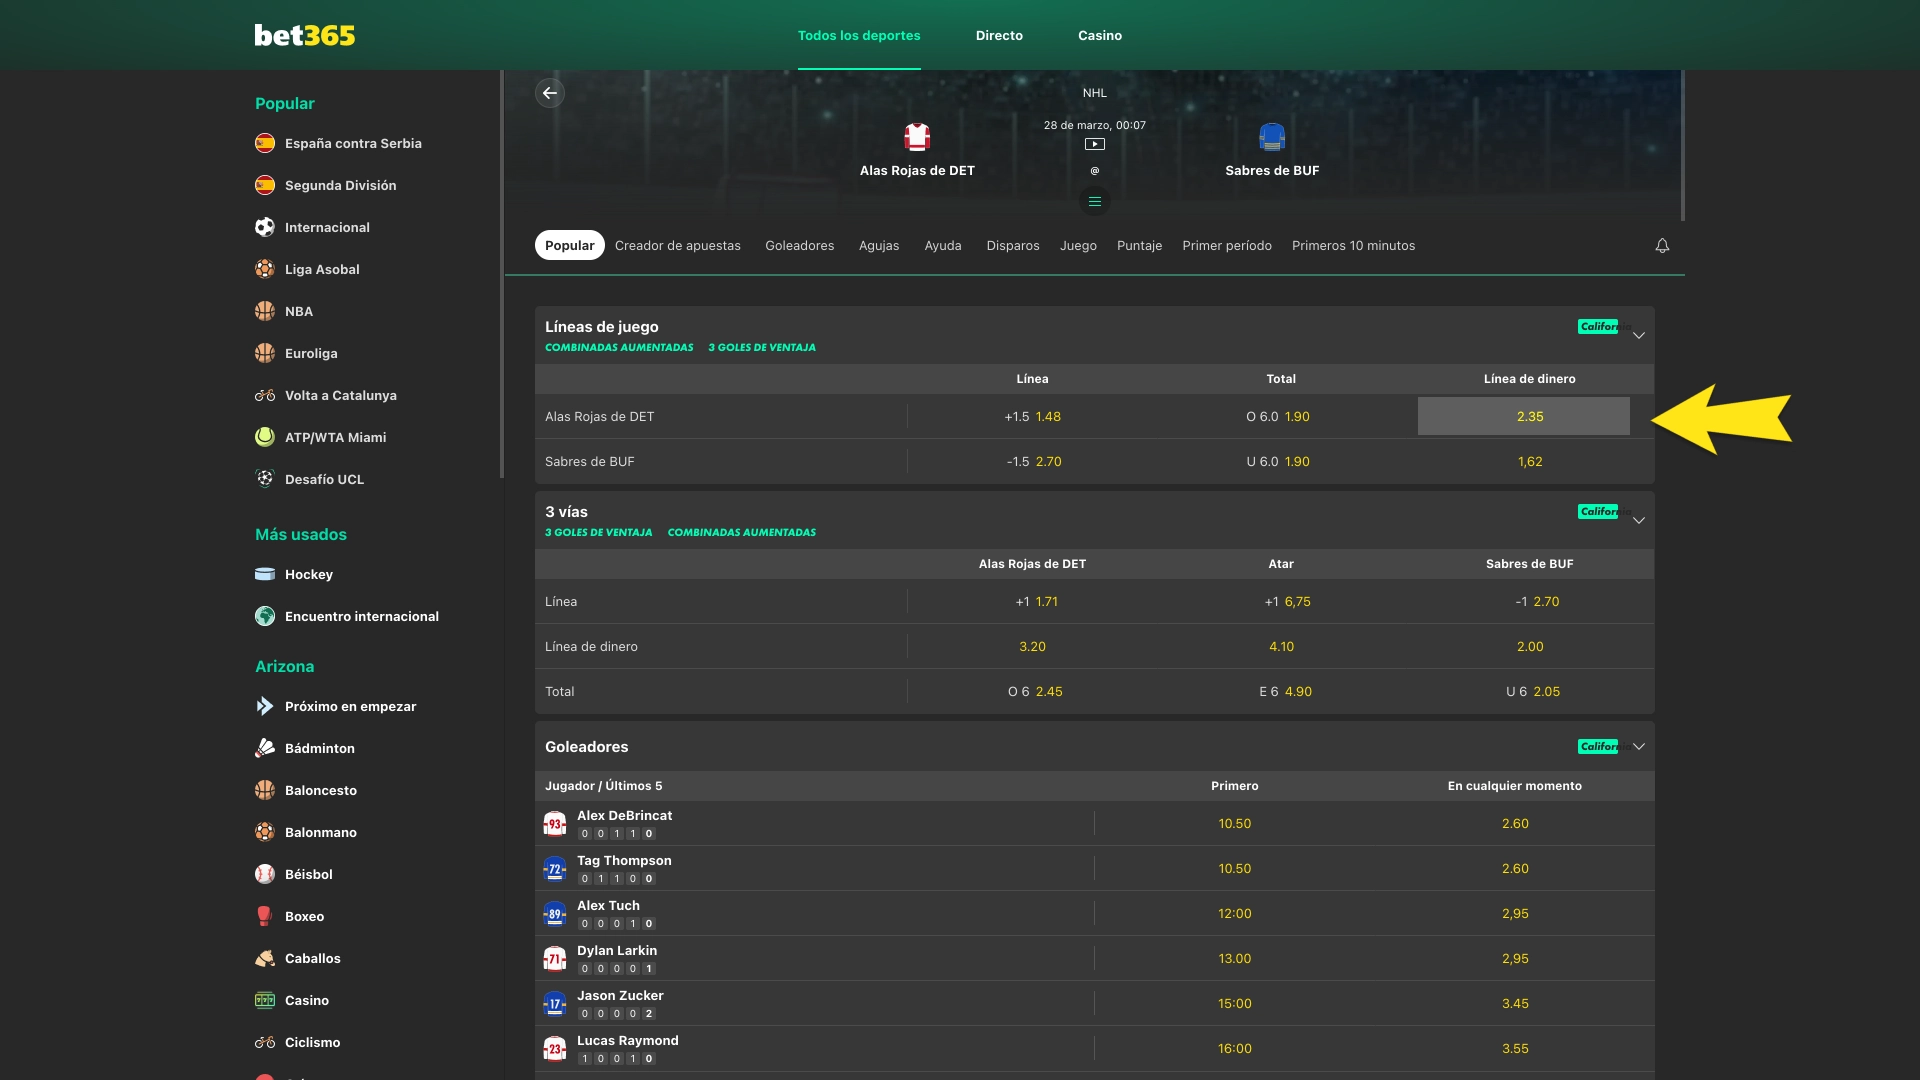Image resolution: width=1920 pixels, height=1080 pixels.
Task: Open the match stats menu icon
Action: click(x=1095, y=201)
